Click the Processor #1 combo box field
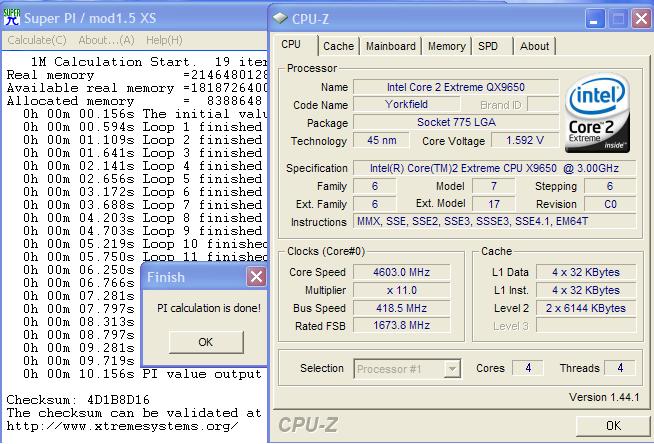This screenshot has width=654, height=444. [x=407, y=369]
